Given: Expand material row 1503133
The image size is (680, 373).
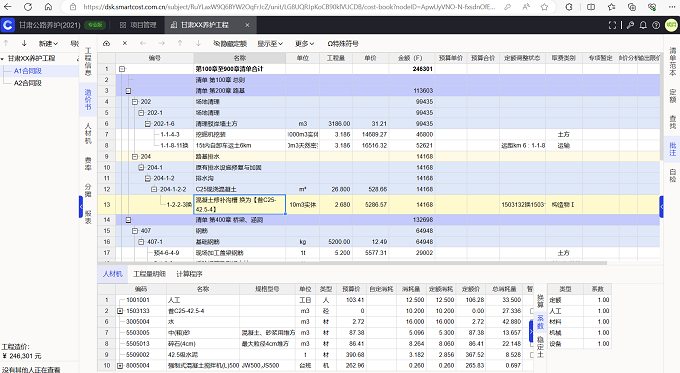Looking at the screenshot, I should click(120, 311).
